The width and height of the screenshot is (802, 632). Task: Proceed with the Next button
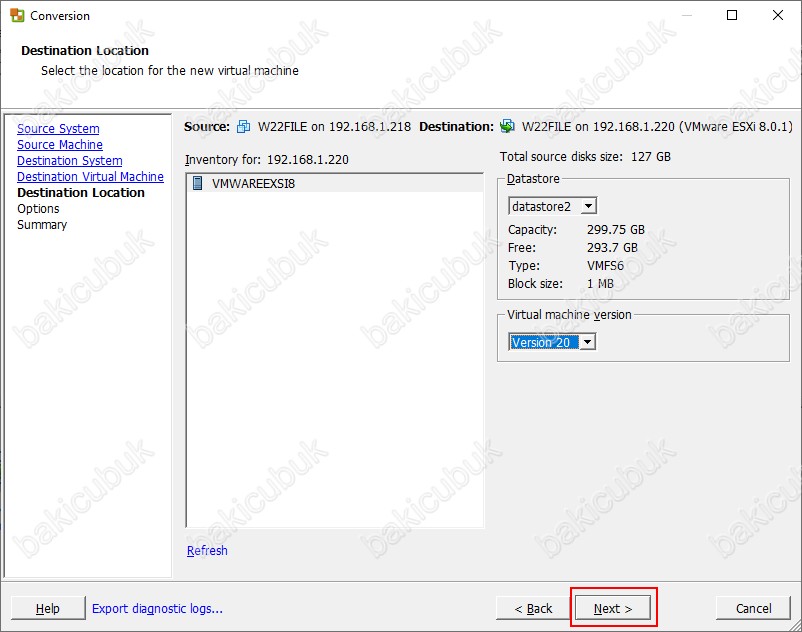tap(613, 608)
